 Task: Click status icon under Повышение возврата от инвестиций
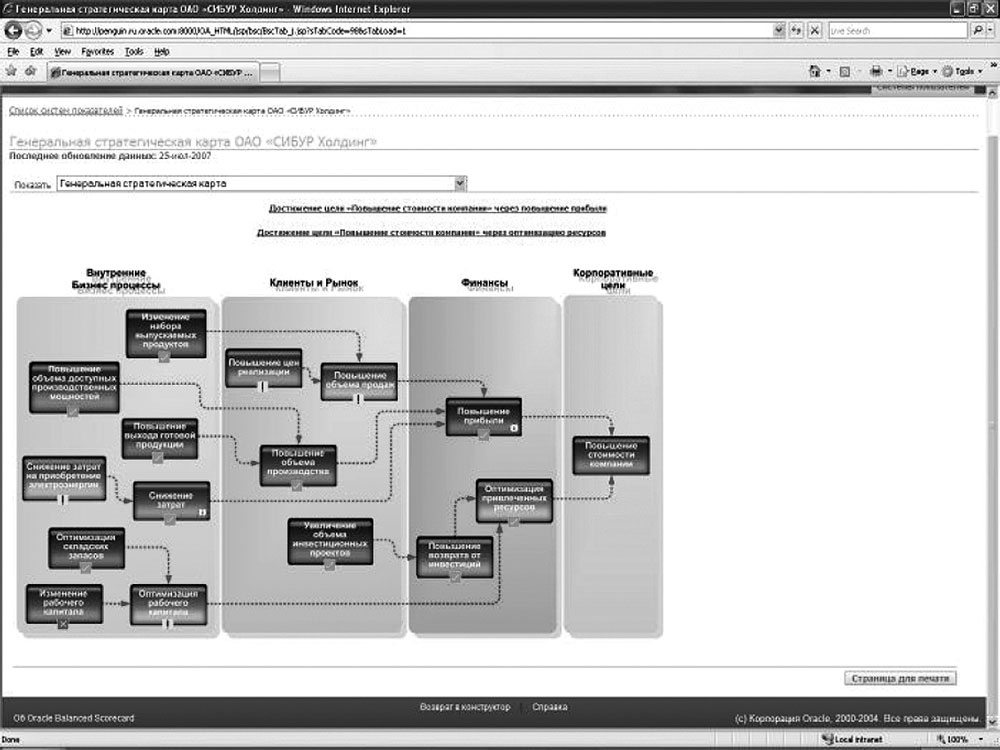[x=455, y=577]
